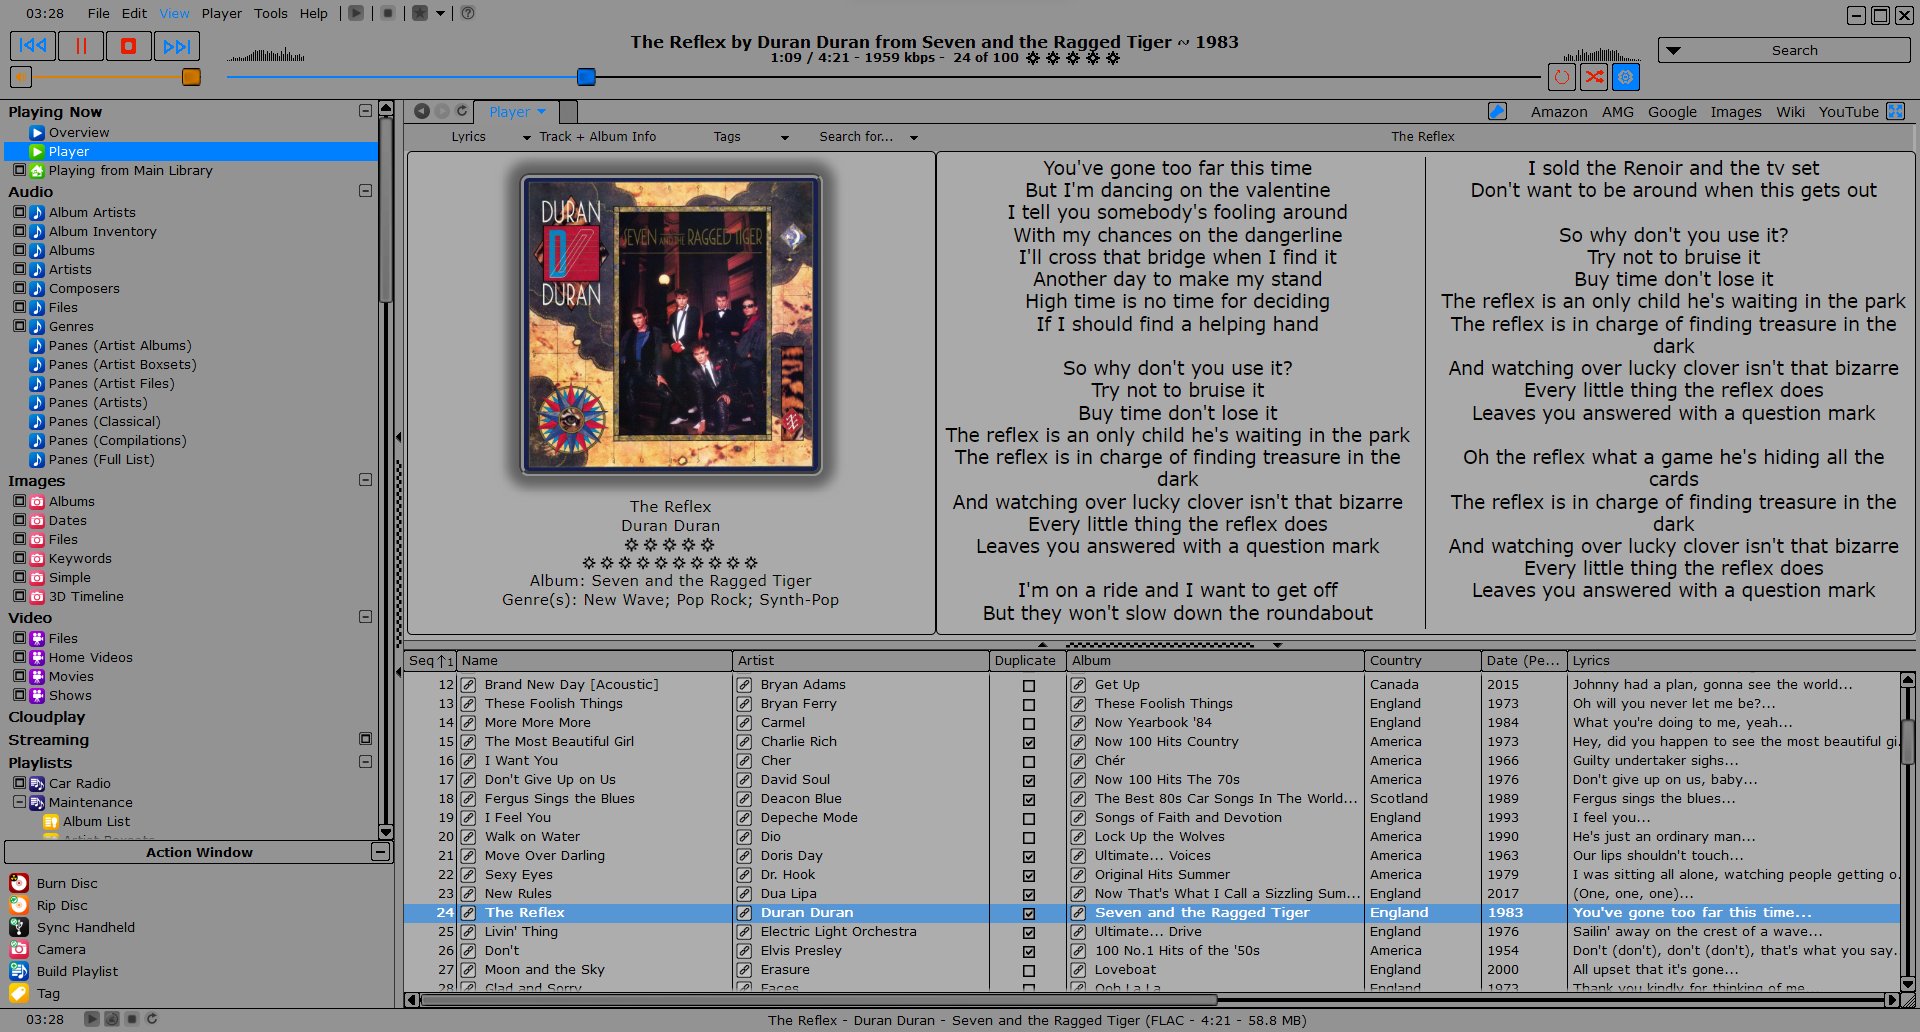Click the Burn Disc icon
The width and height of the screenshot is (1920, 1032).
coord(19,883)
